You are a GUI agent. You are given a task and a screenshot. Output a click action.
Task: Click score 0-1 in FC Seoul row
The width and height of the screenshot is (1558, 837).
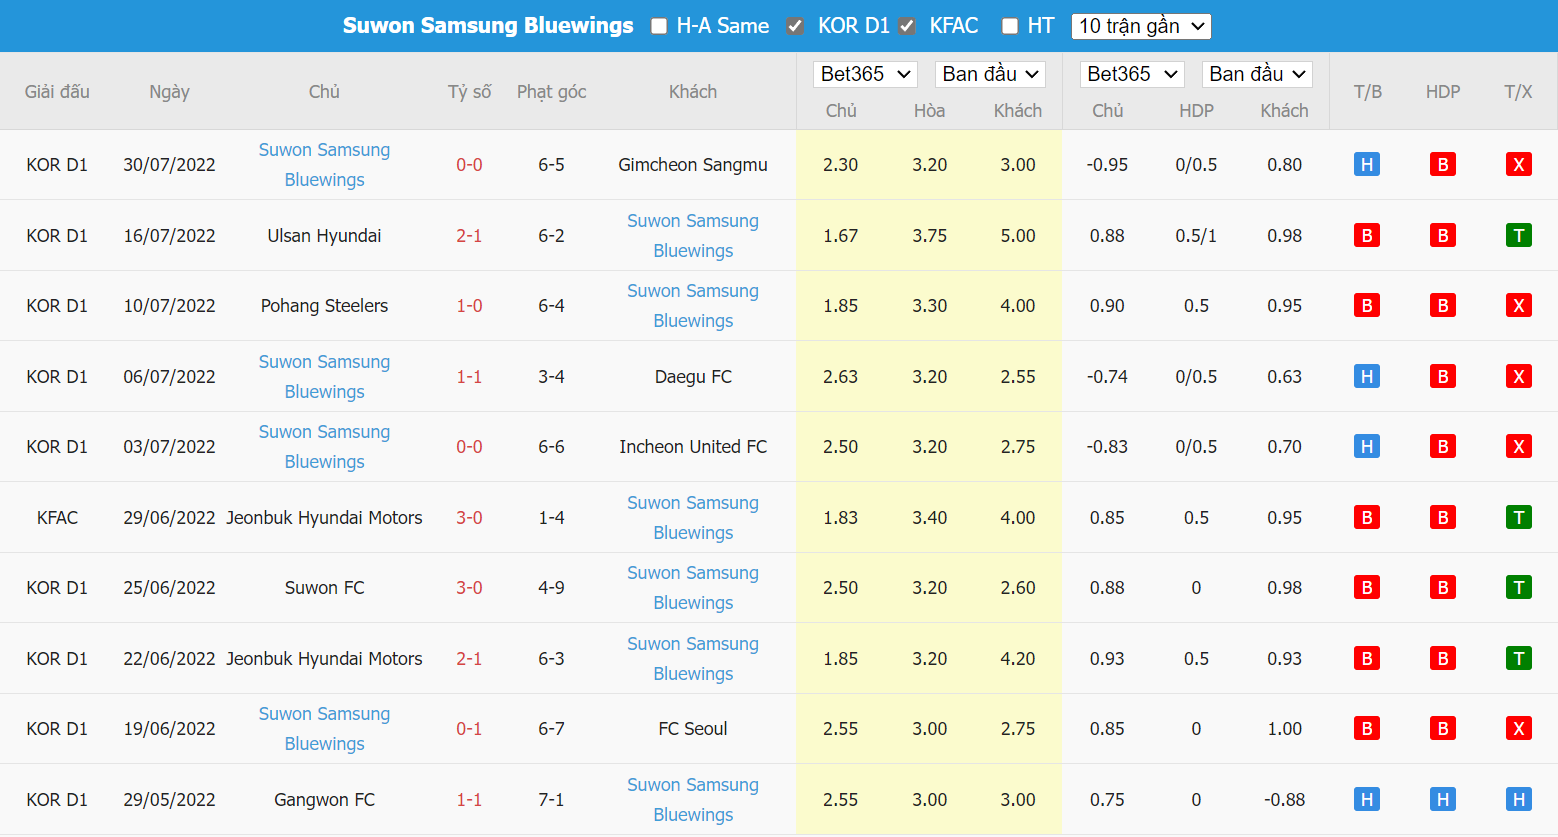pos(469,729)
